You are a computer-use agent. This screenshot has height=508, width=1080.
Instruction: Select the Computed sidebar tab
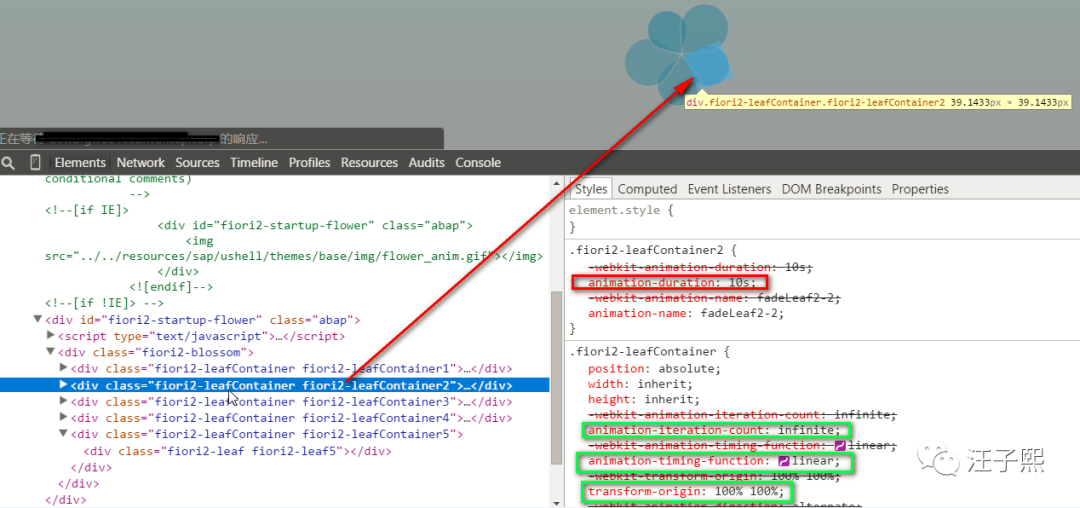tap(647, 189)
